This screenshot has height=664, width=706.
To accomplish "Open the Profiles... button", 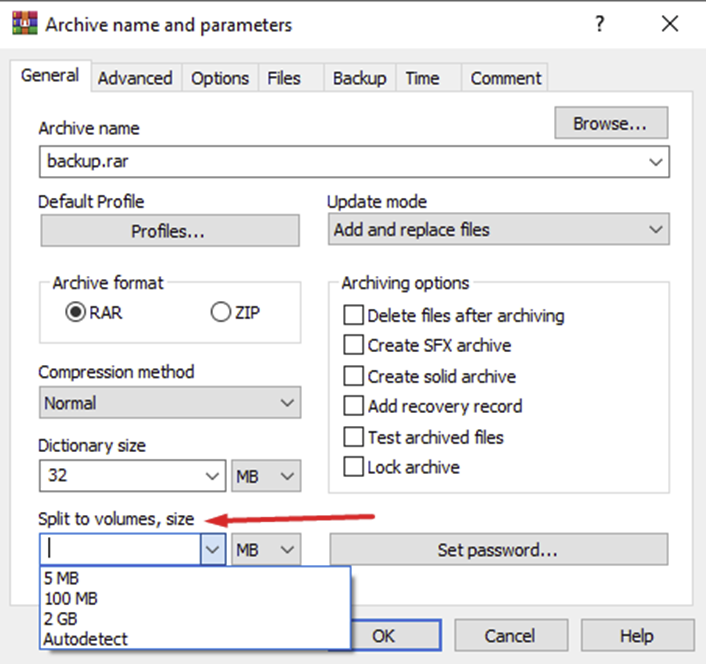I will (x=169, y=231).
